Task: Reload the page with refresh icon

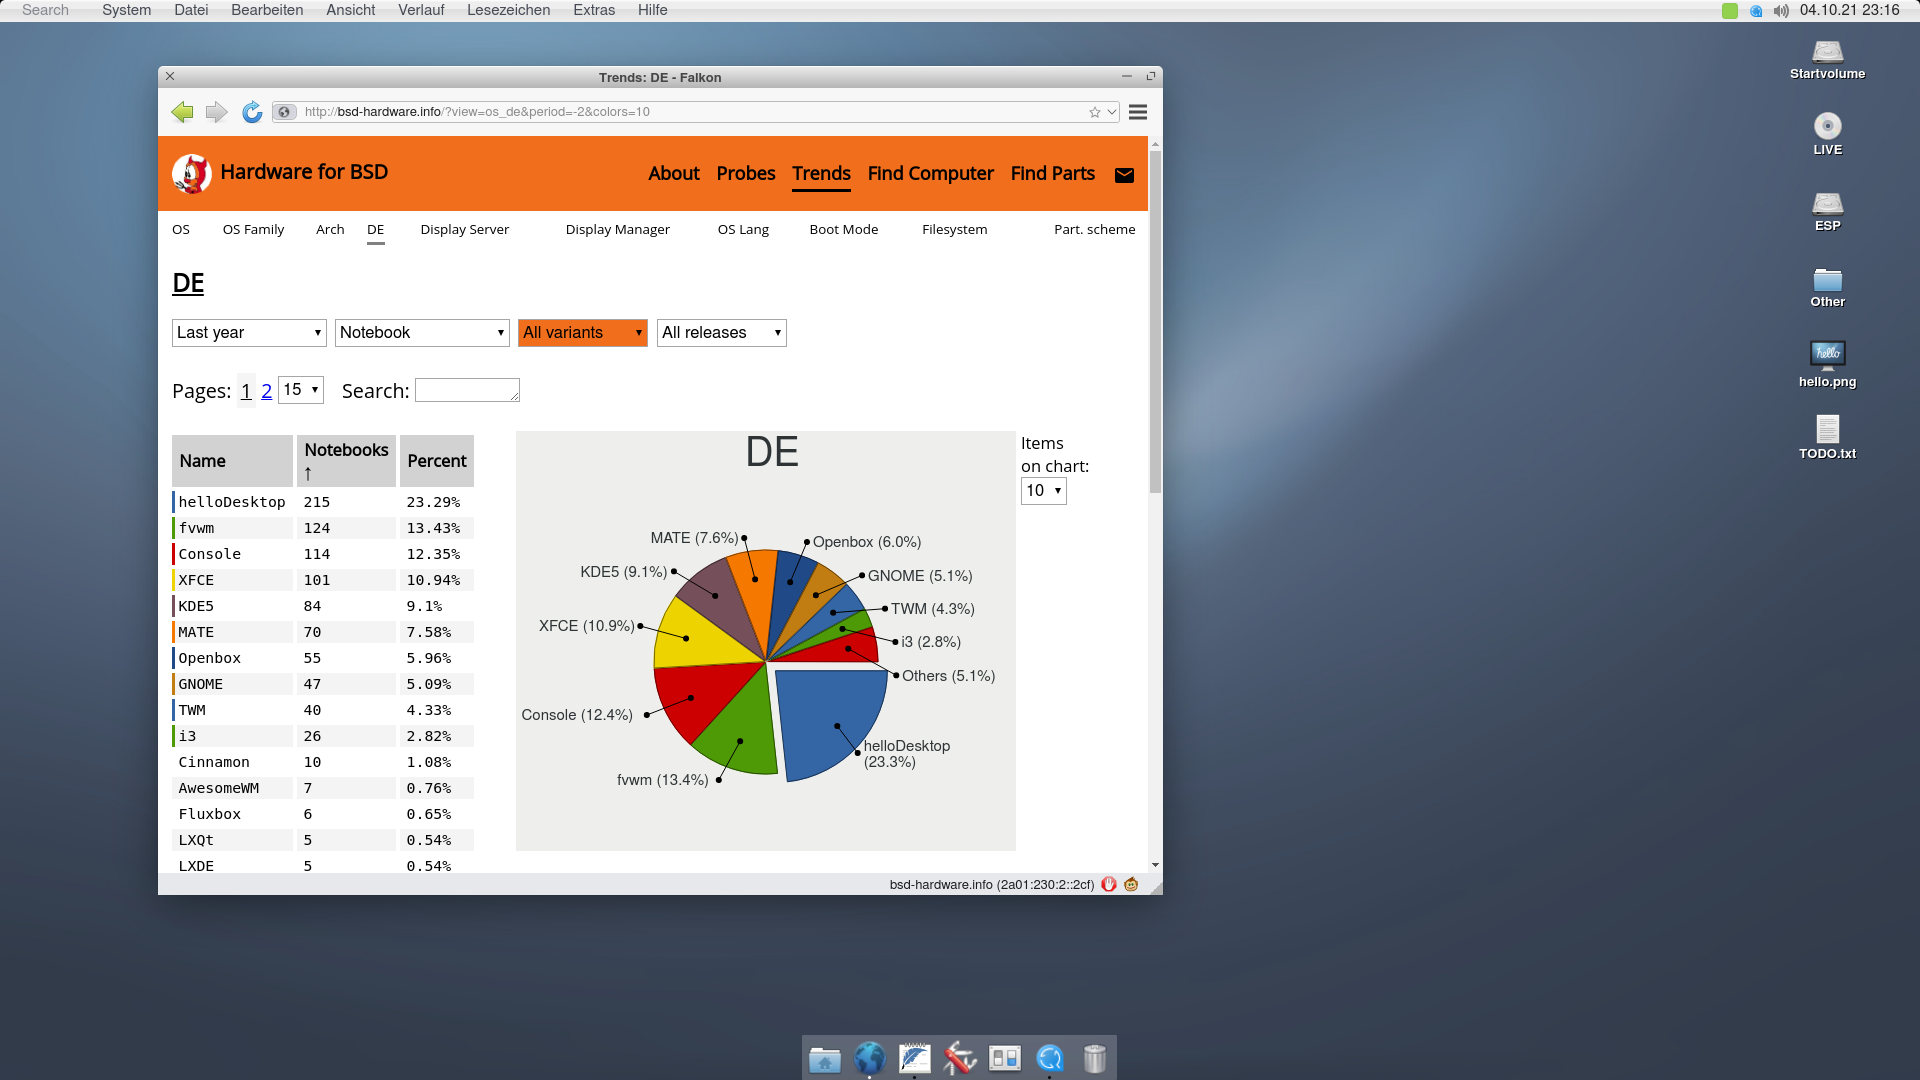Action: (252, 112)
